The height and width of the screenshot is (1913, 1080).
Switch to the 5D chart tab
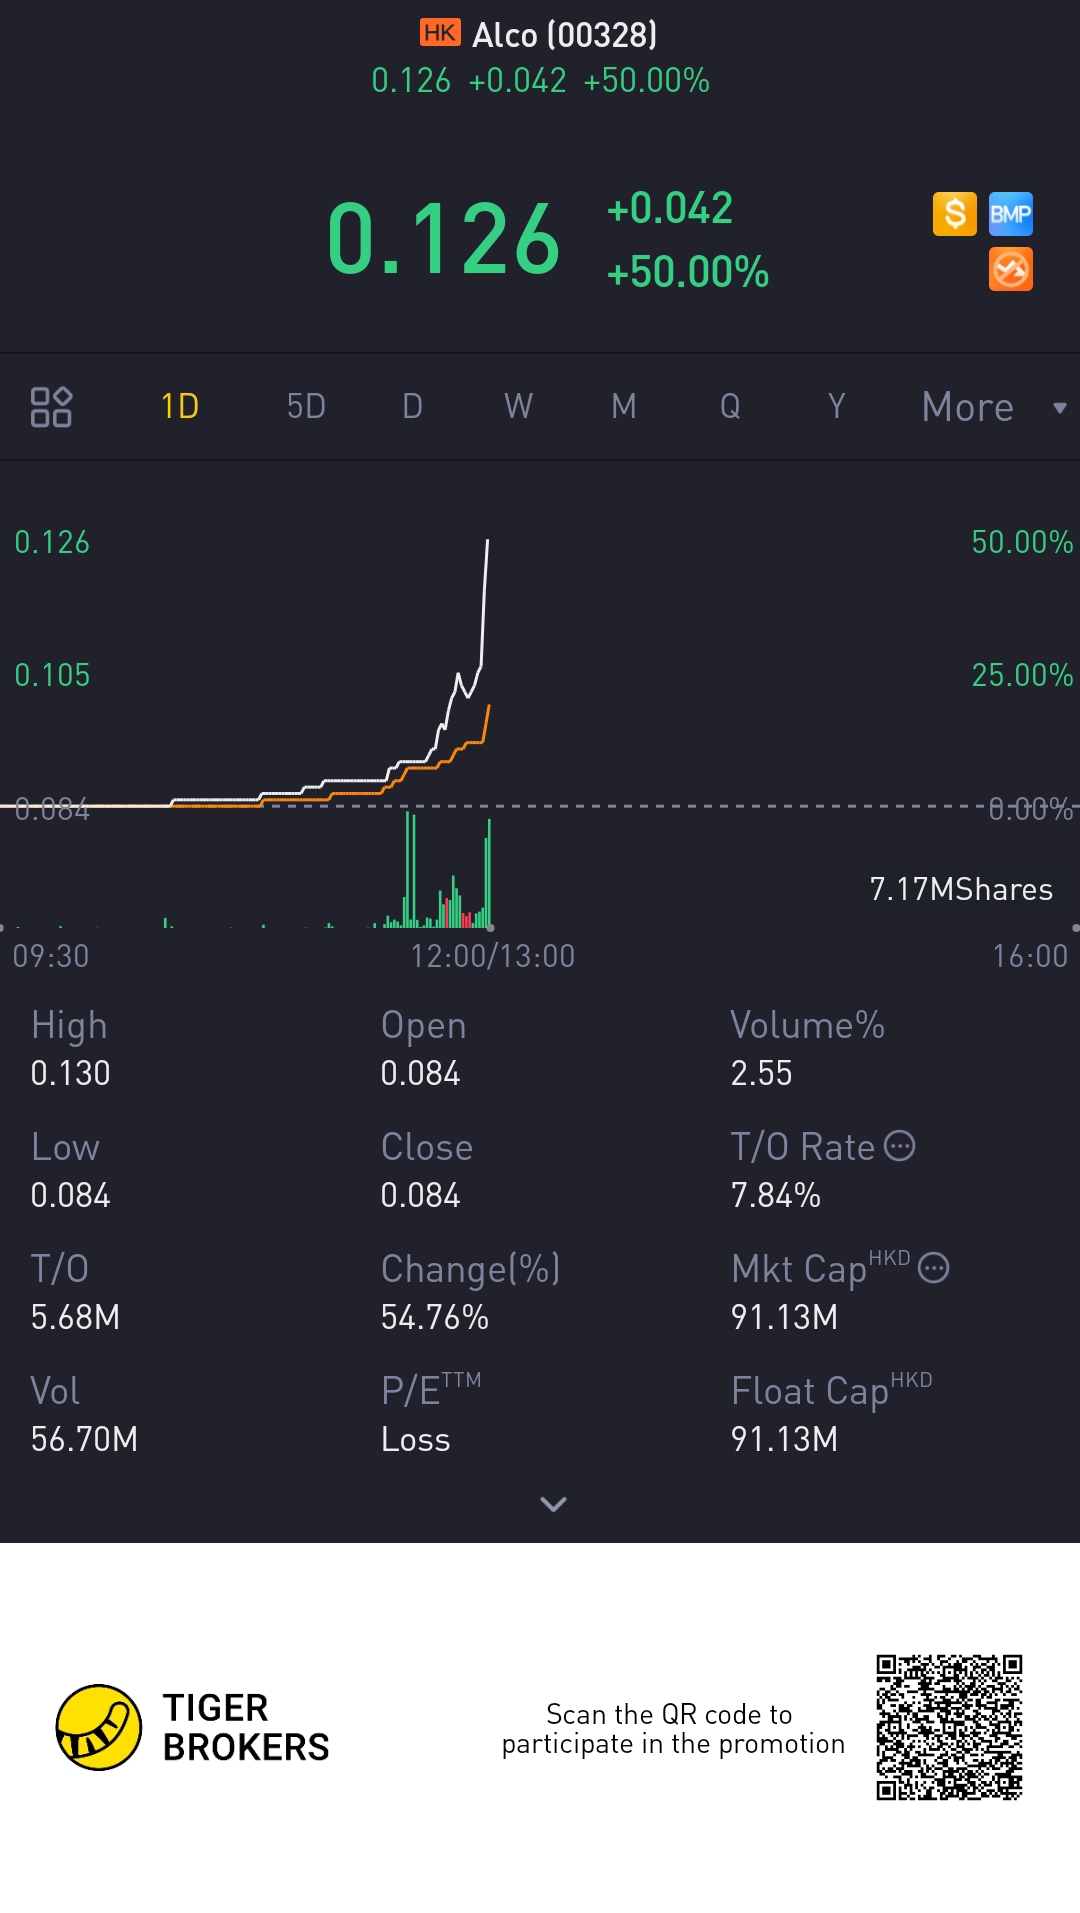pos(306,407)
